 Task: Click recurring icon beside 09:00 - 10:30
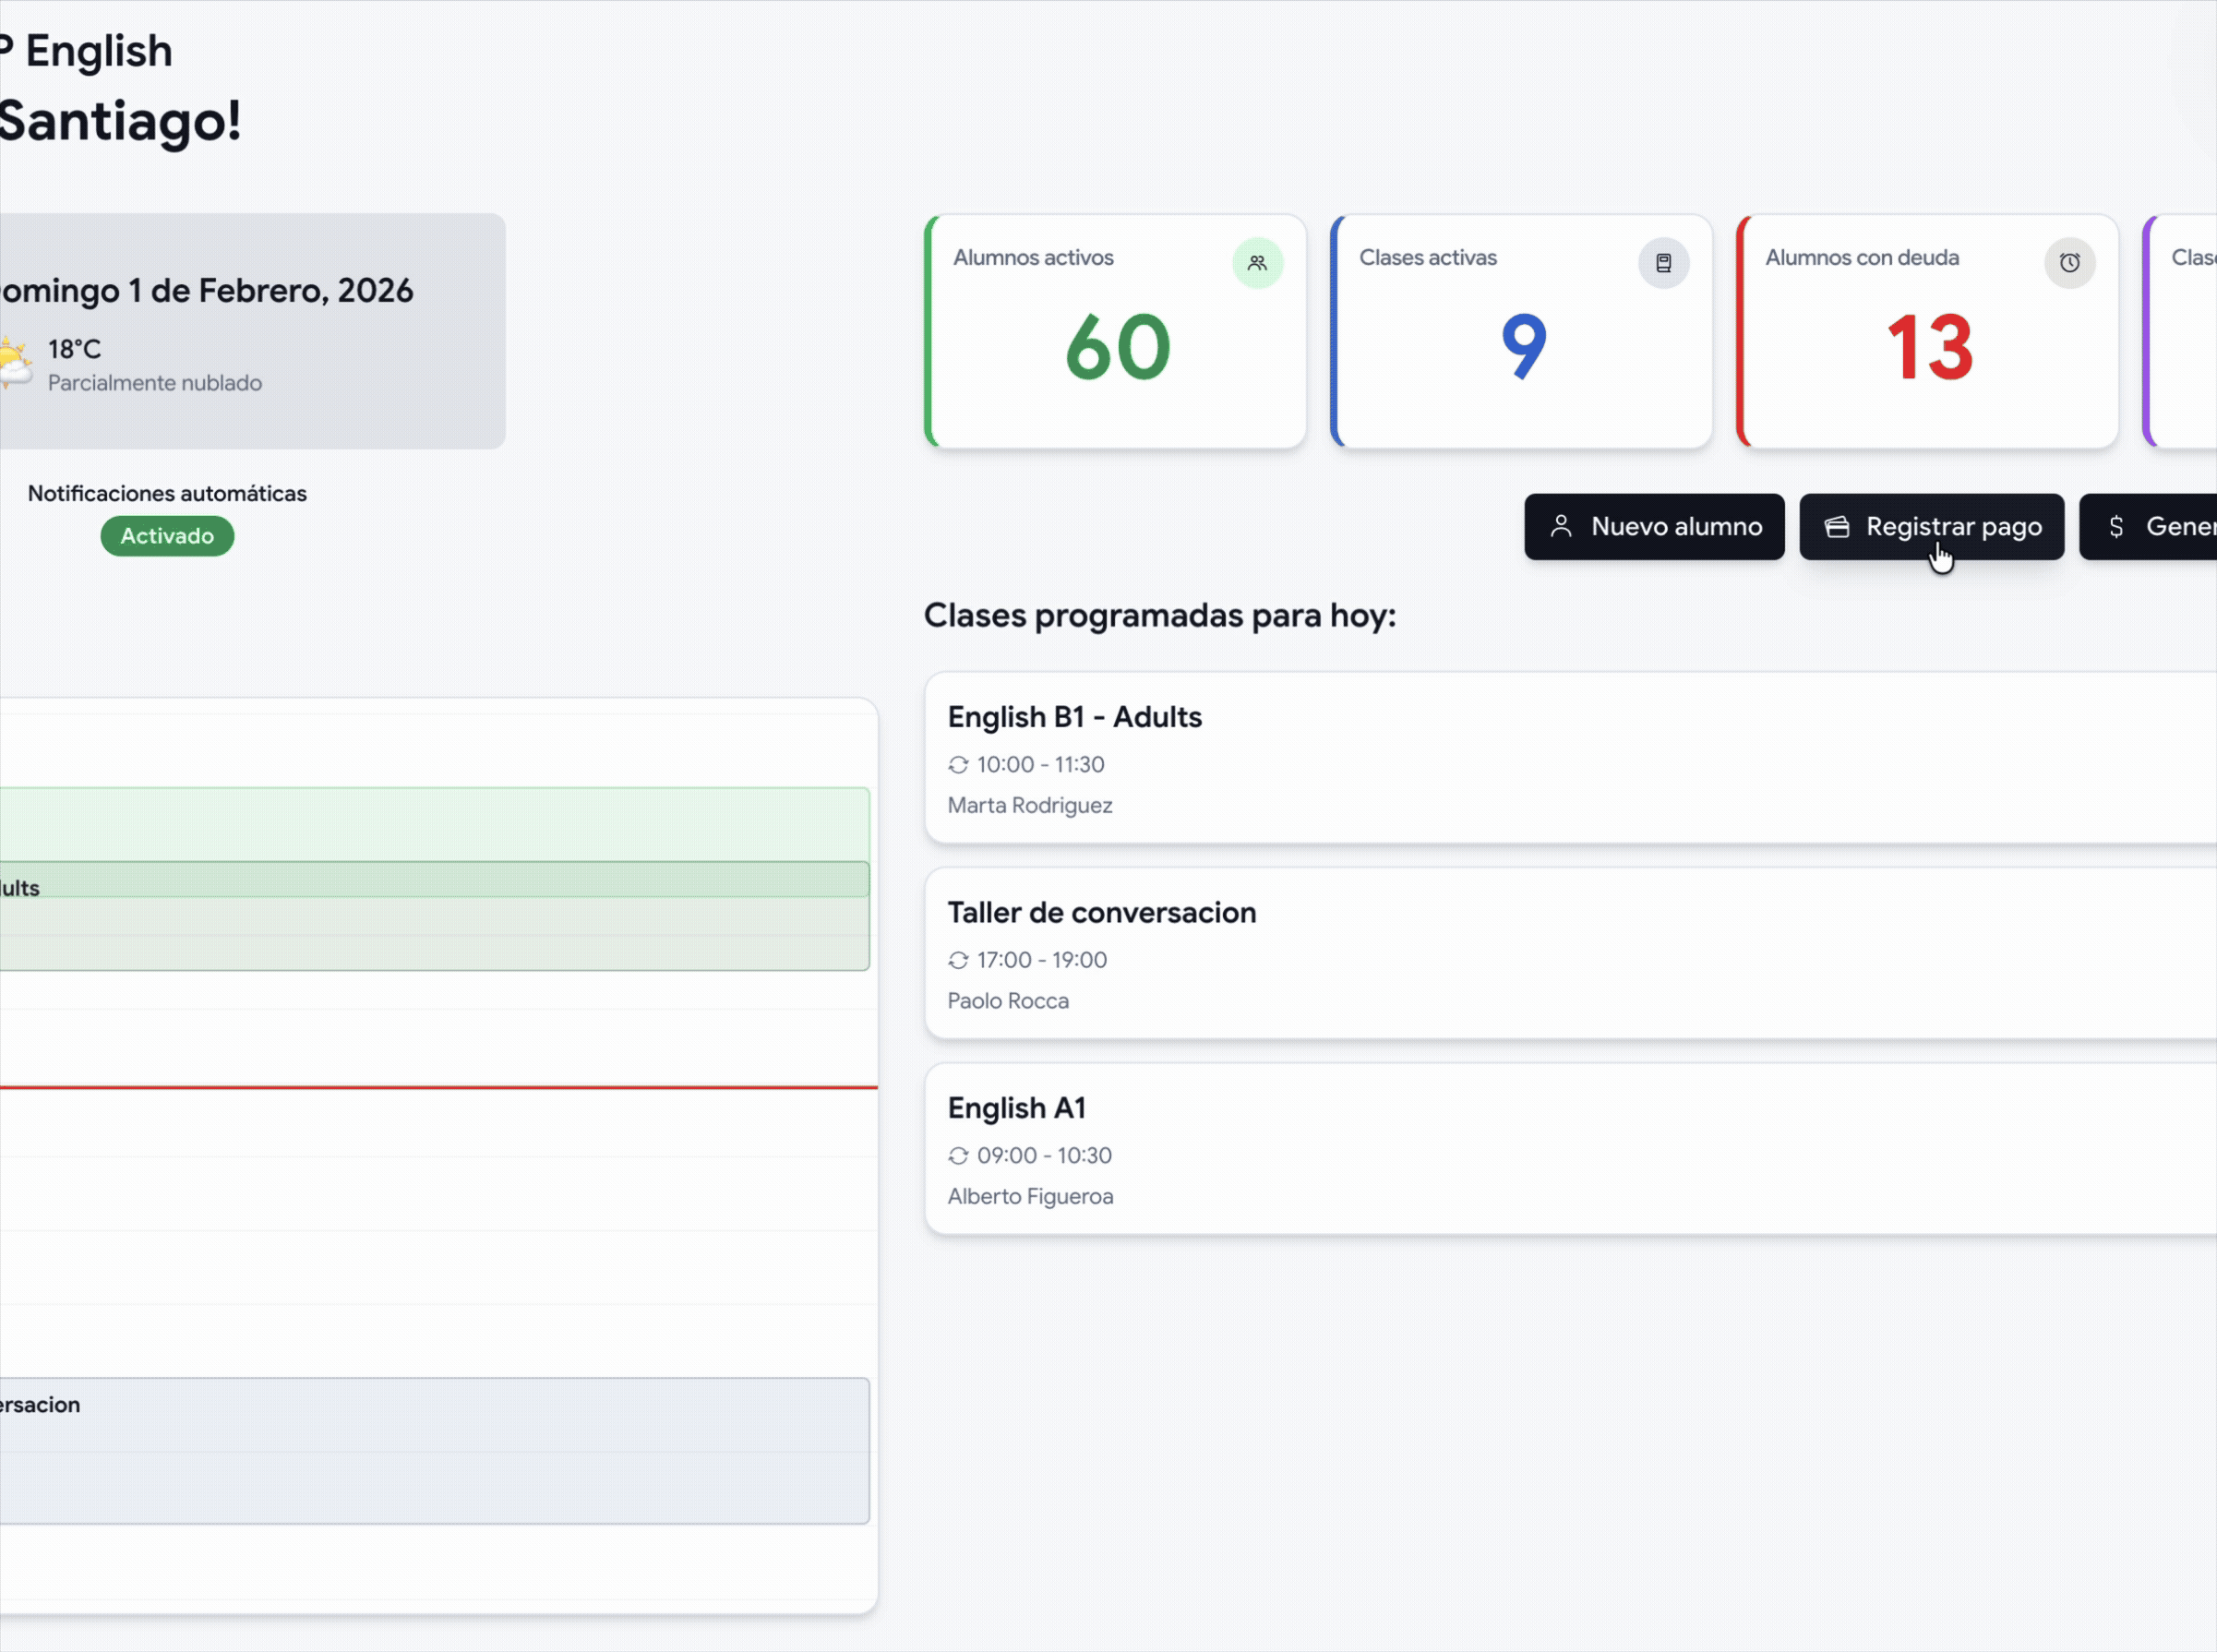pos(958,1156)
